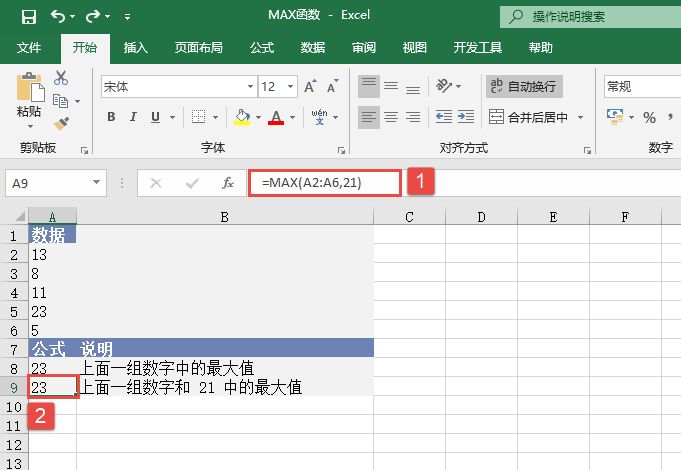Image resolution: width=681 pixels, height=470 pixels.
Task: Click the Increase Font Size icon
Action: pos(310,87)
